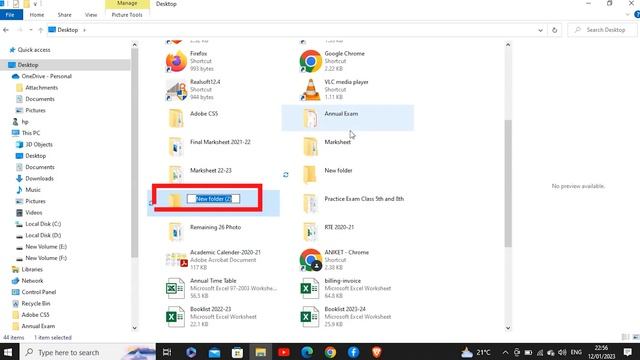640x360 pixels.
Task: Select the Google Chrome shortcut icon
Action: coord(311,61)
